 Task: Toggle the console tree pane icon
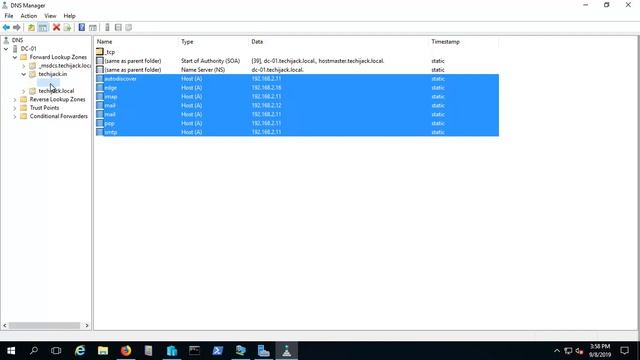[x=43, y=27]
